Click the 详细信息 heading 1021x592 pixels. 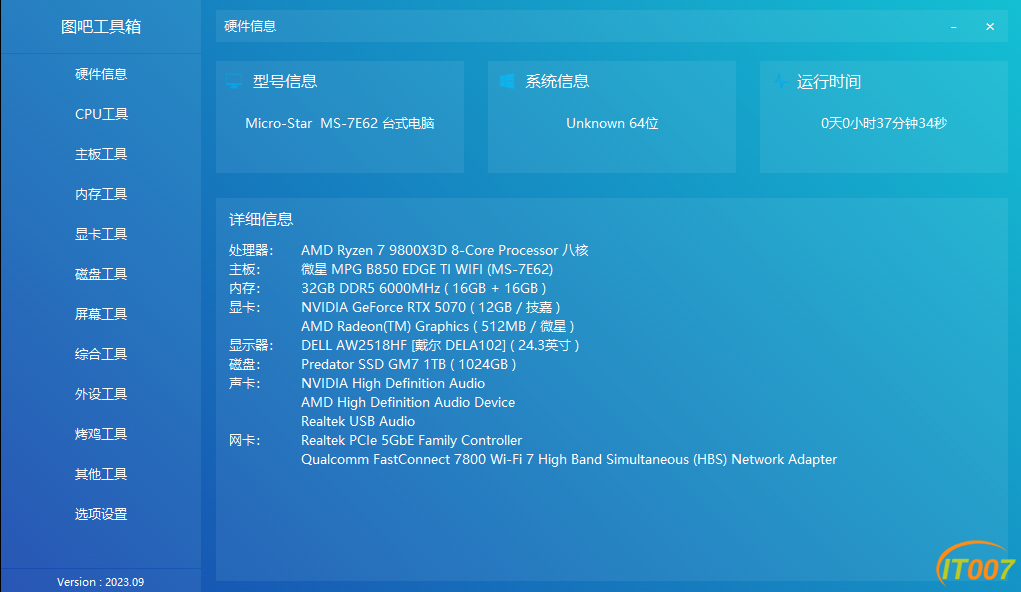coord(261,219)
